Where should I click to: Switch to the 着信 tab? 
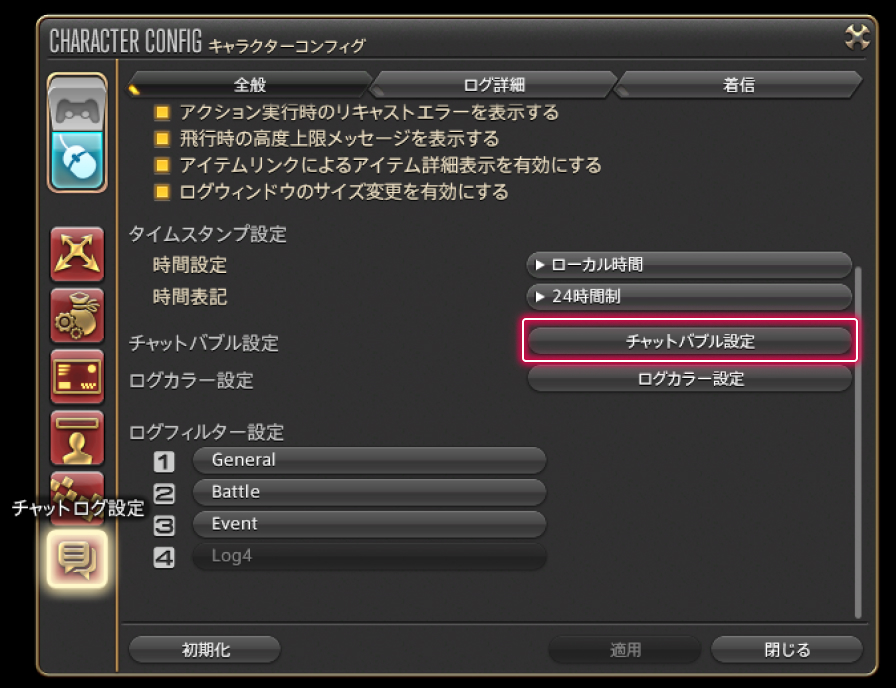point(738,85)
